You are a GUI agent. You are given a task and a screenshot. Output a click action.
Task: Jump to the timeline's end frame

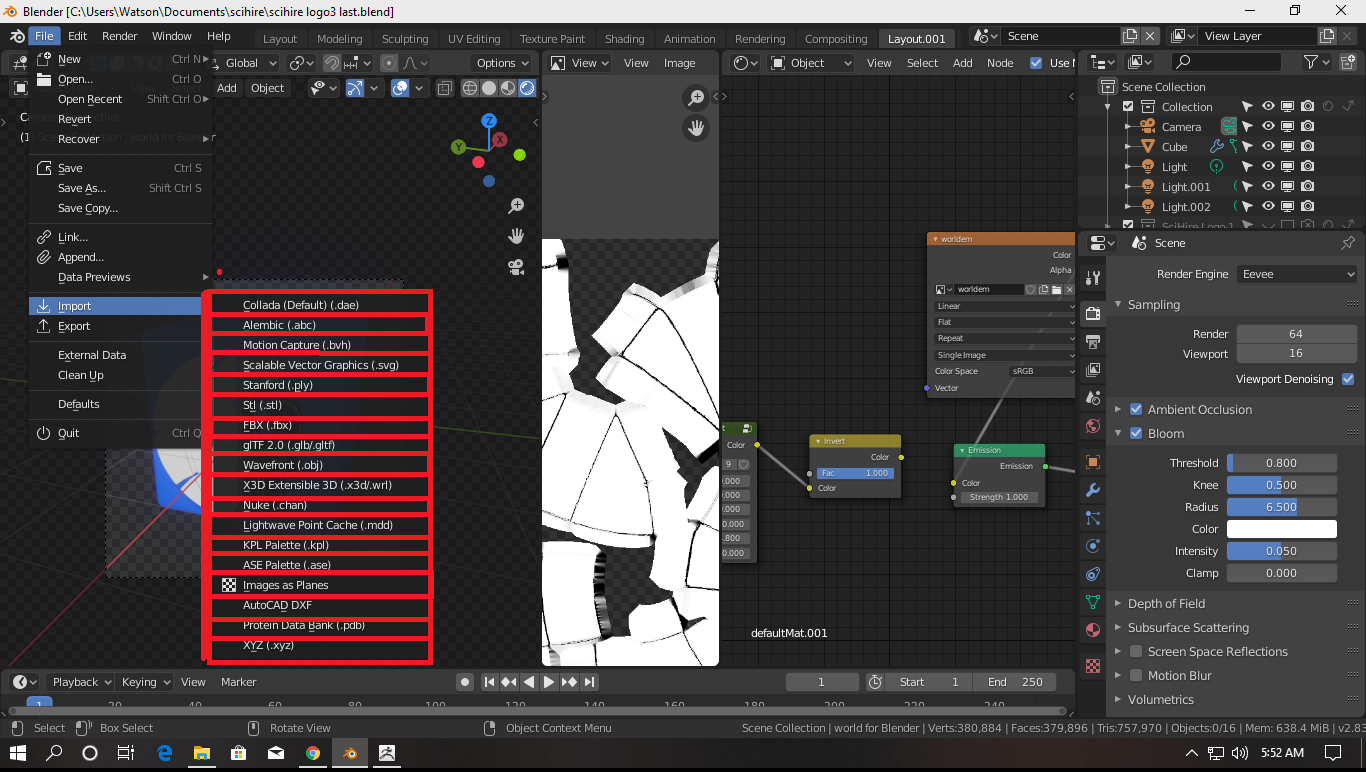click(x=590, y=682)
